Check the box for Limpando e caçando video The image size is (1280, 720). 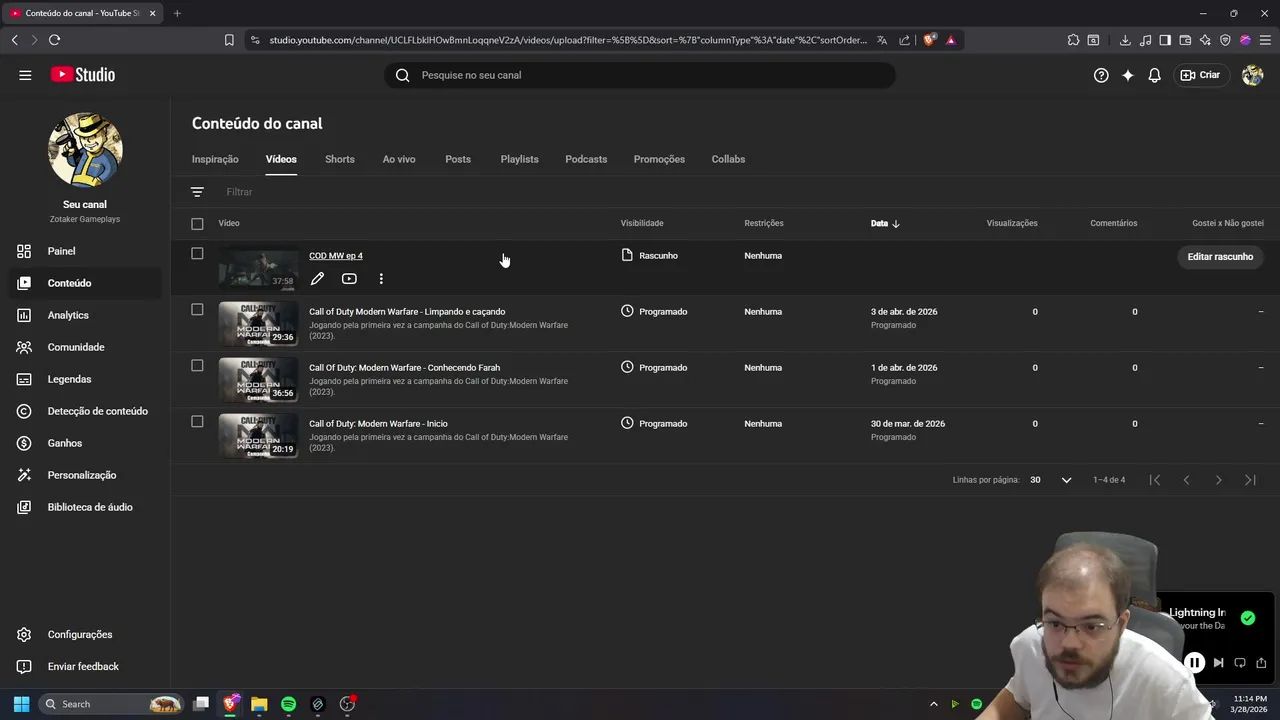point(197,310)
